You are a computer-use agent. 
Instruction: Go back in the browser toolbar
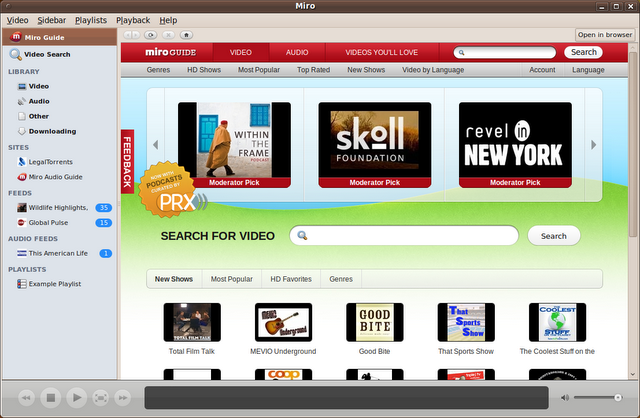[127, 35]
